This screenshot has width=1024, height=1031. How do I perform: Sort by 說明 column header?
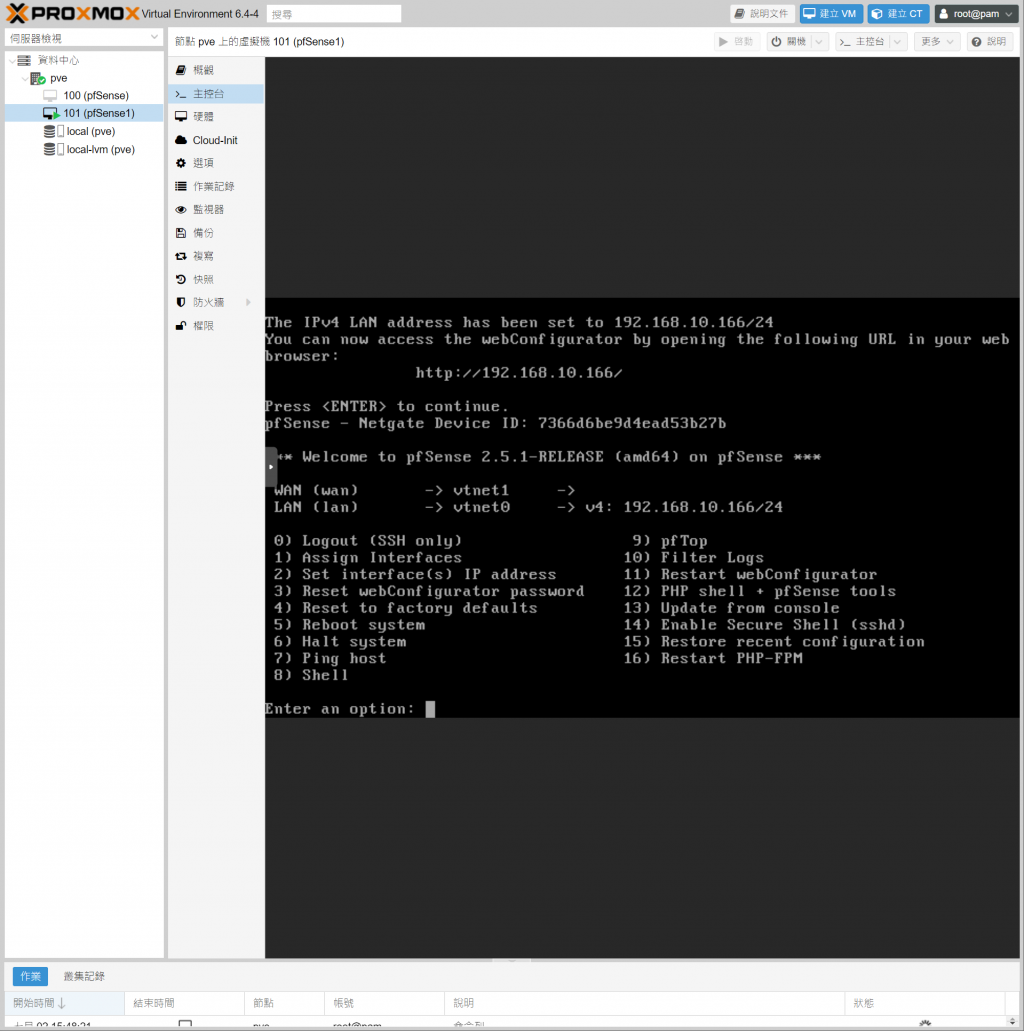[x=645, y=1003]
